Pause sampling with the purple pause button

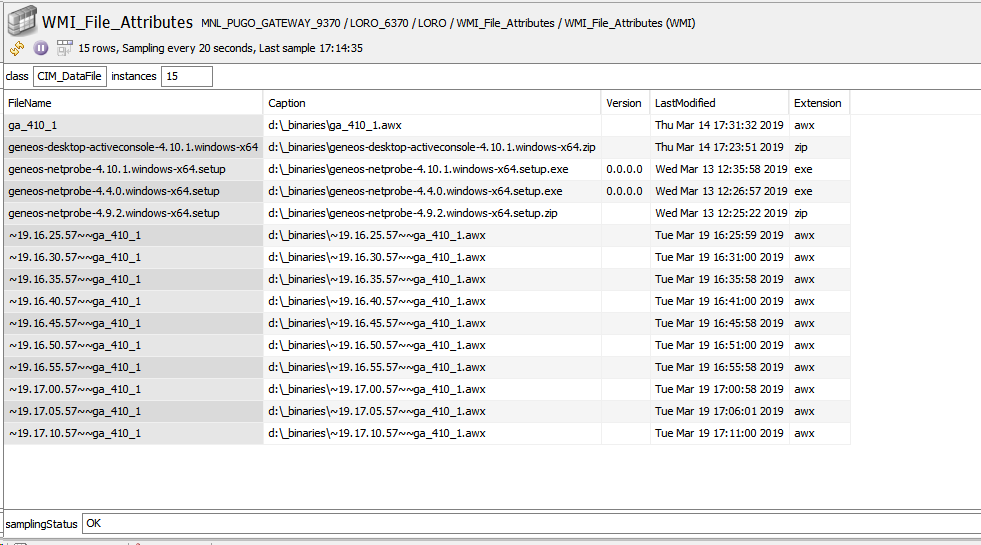pos(41,48)
